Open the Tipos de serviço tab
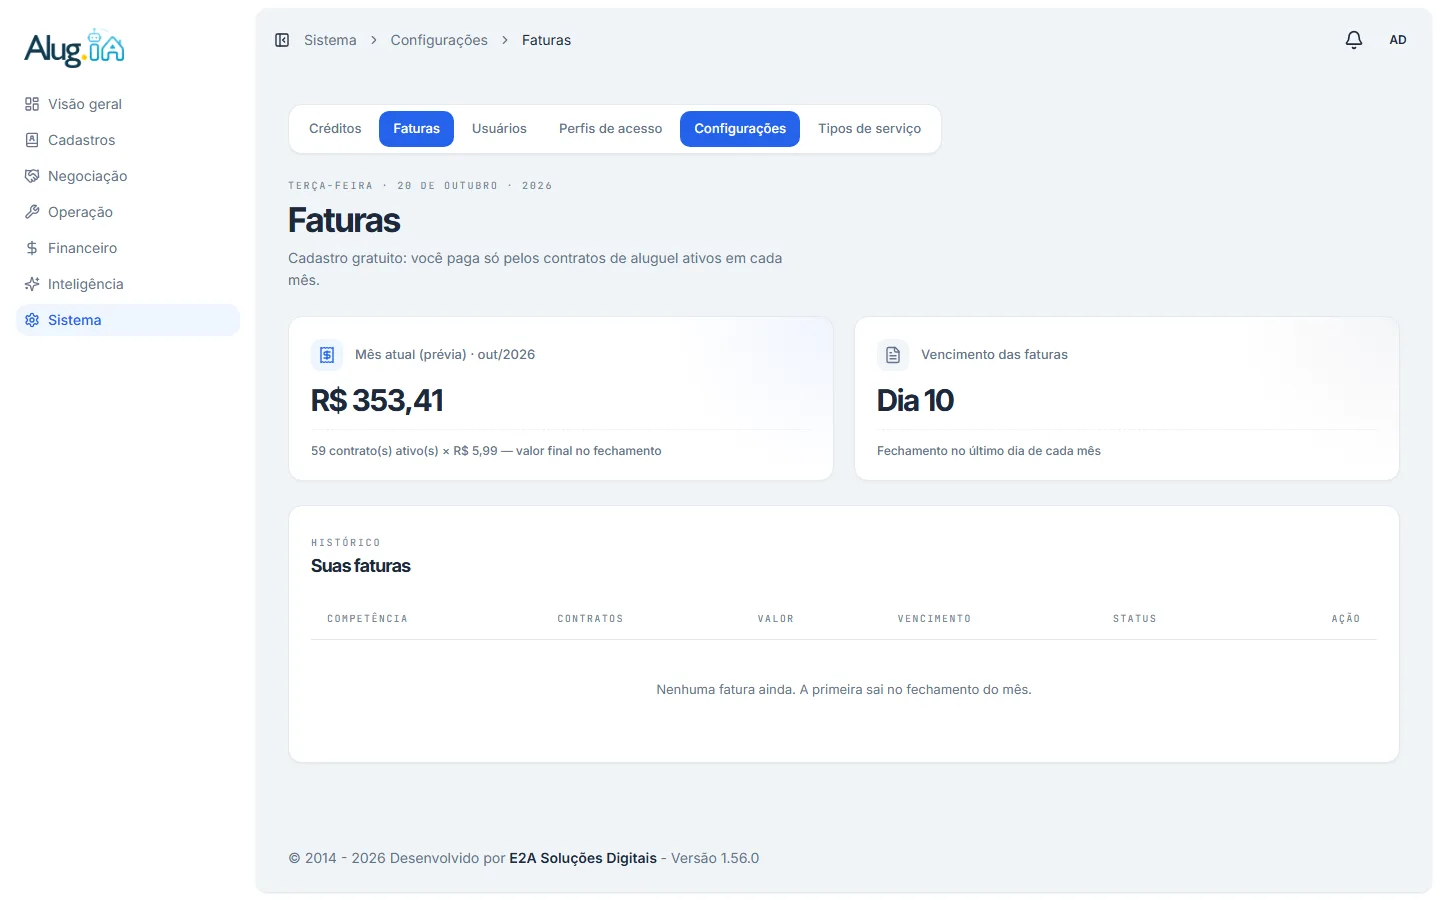Viewport: 1440px width, 900px height. (869, 129)
